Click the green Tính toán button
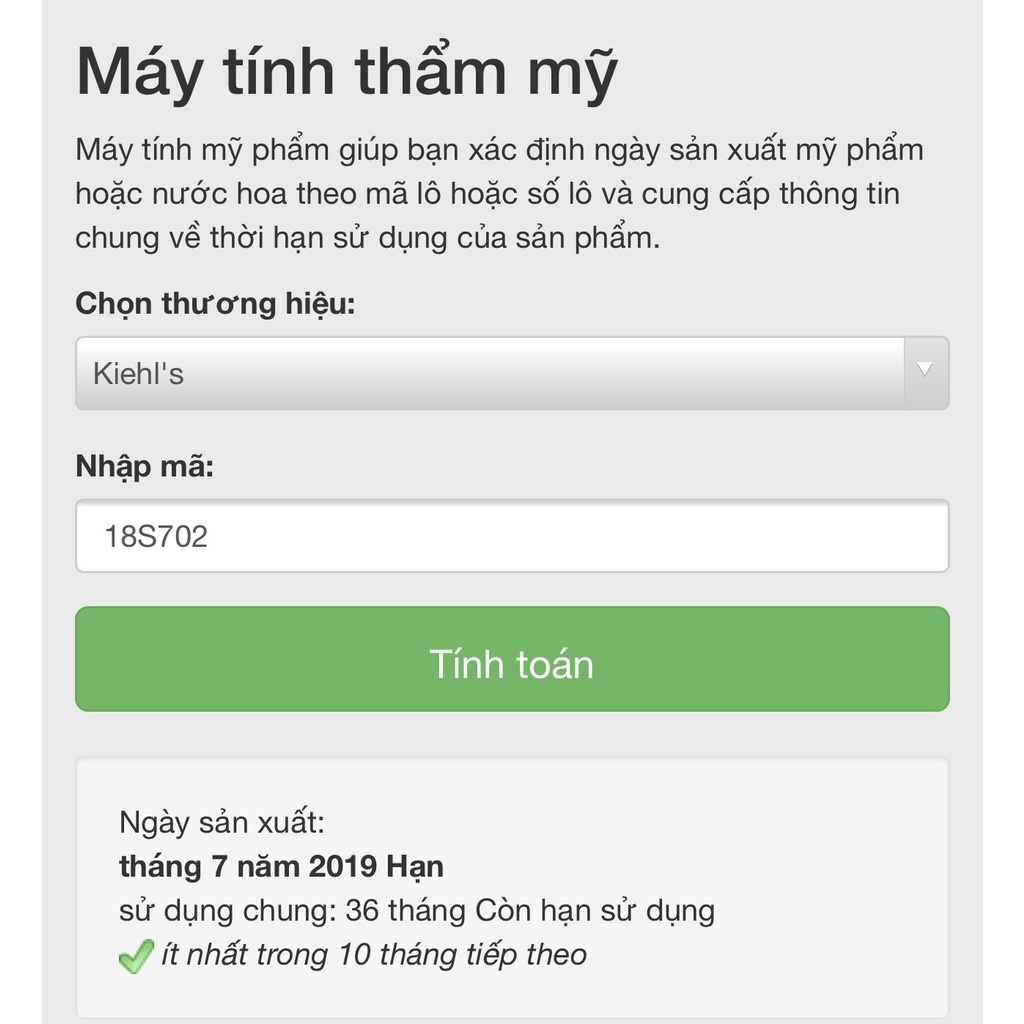 click(512, 659)
